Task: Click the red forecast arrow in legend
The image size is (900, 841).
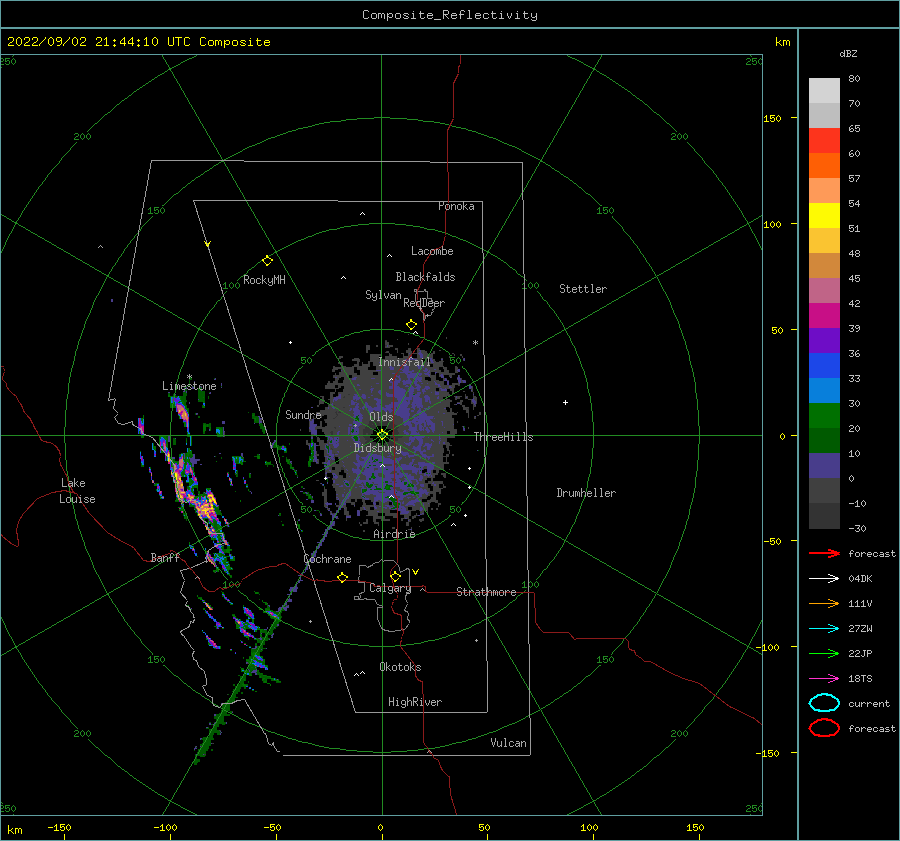Action: pyautogui.click(x=824, y=553)
